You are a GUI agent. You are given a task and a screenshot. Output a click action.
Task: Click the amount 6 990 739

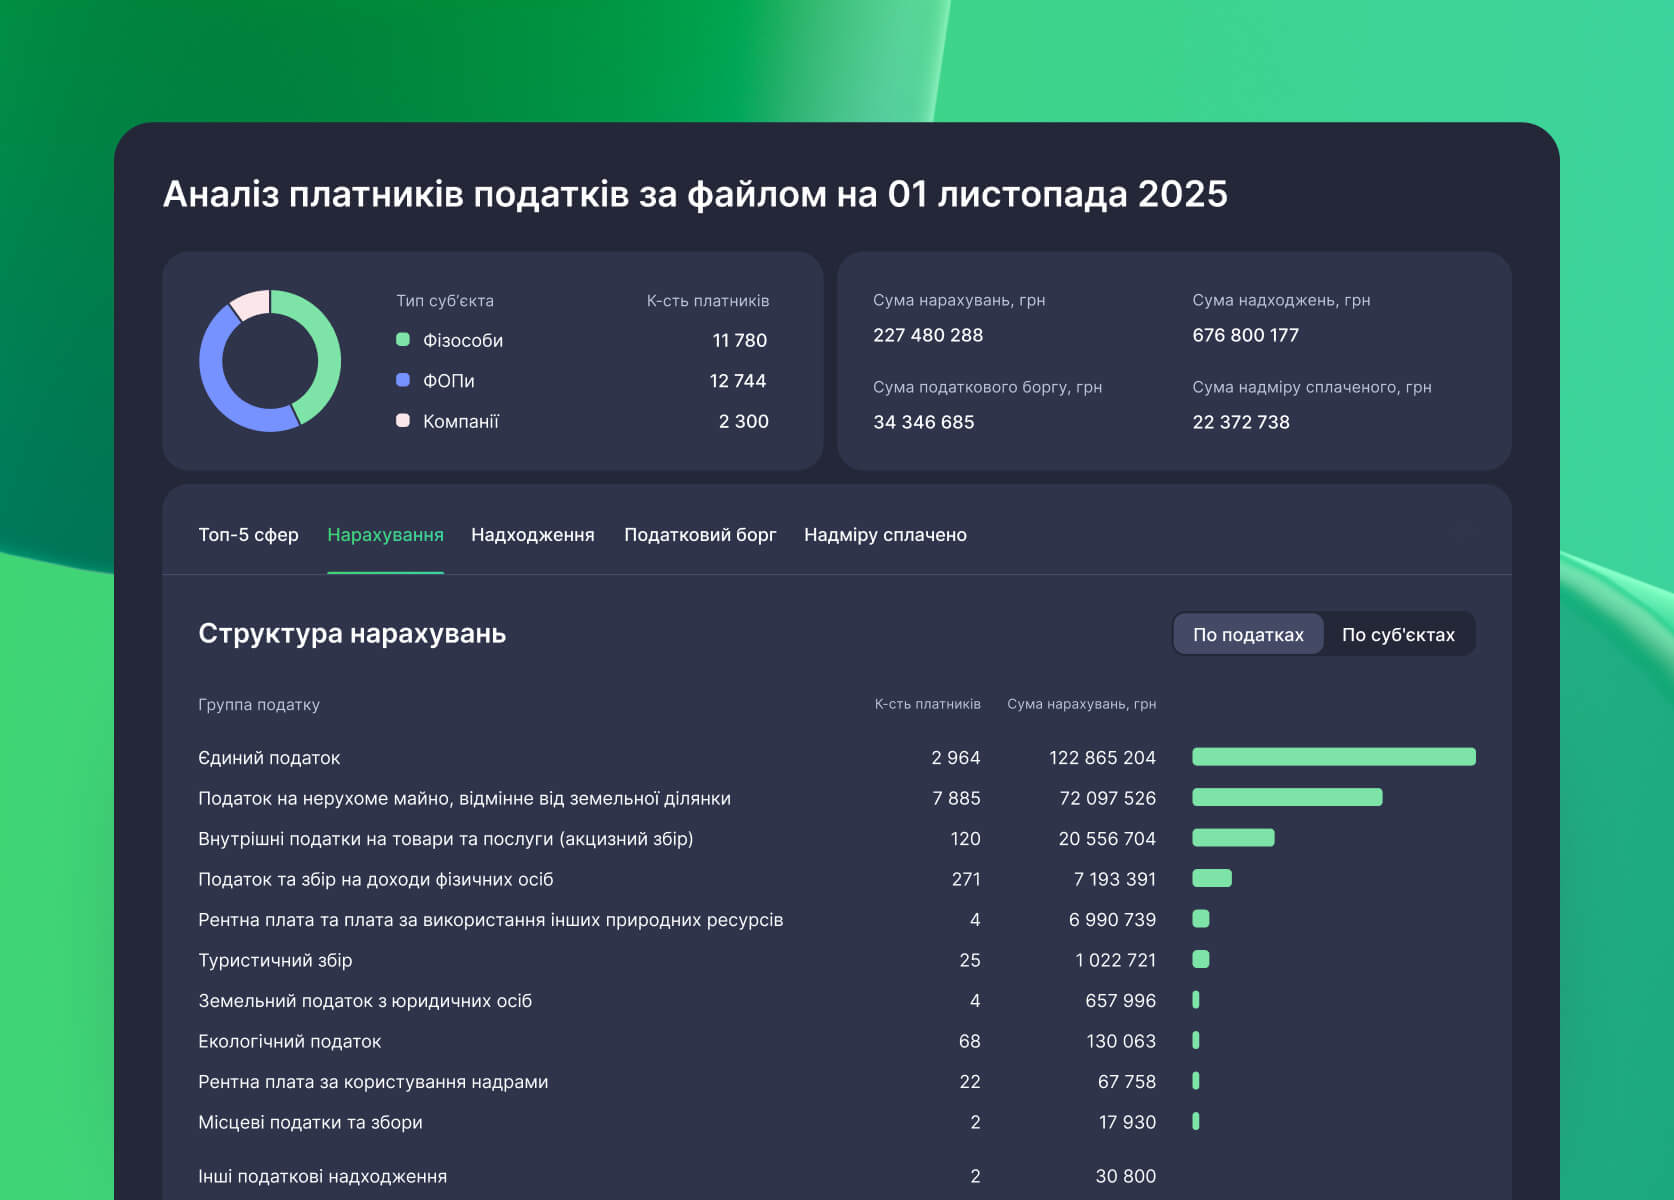click(1112, 920)
